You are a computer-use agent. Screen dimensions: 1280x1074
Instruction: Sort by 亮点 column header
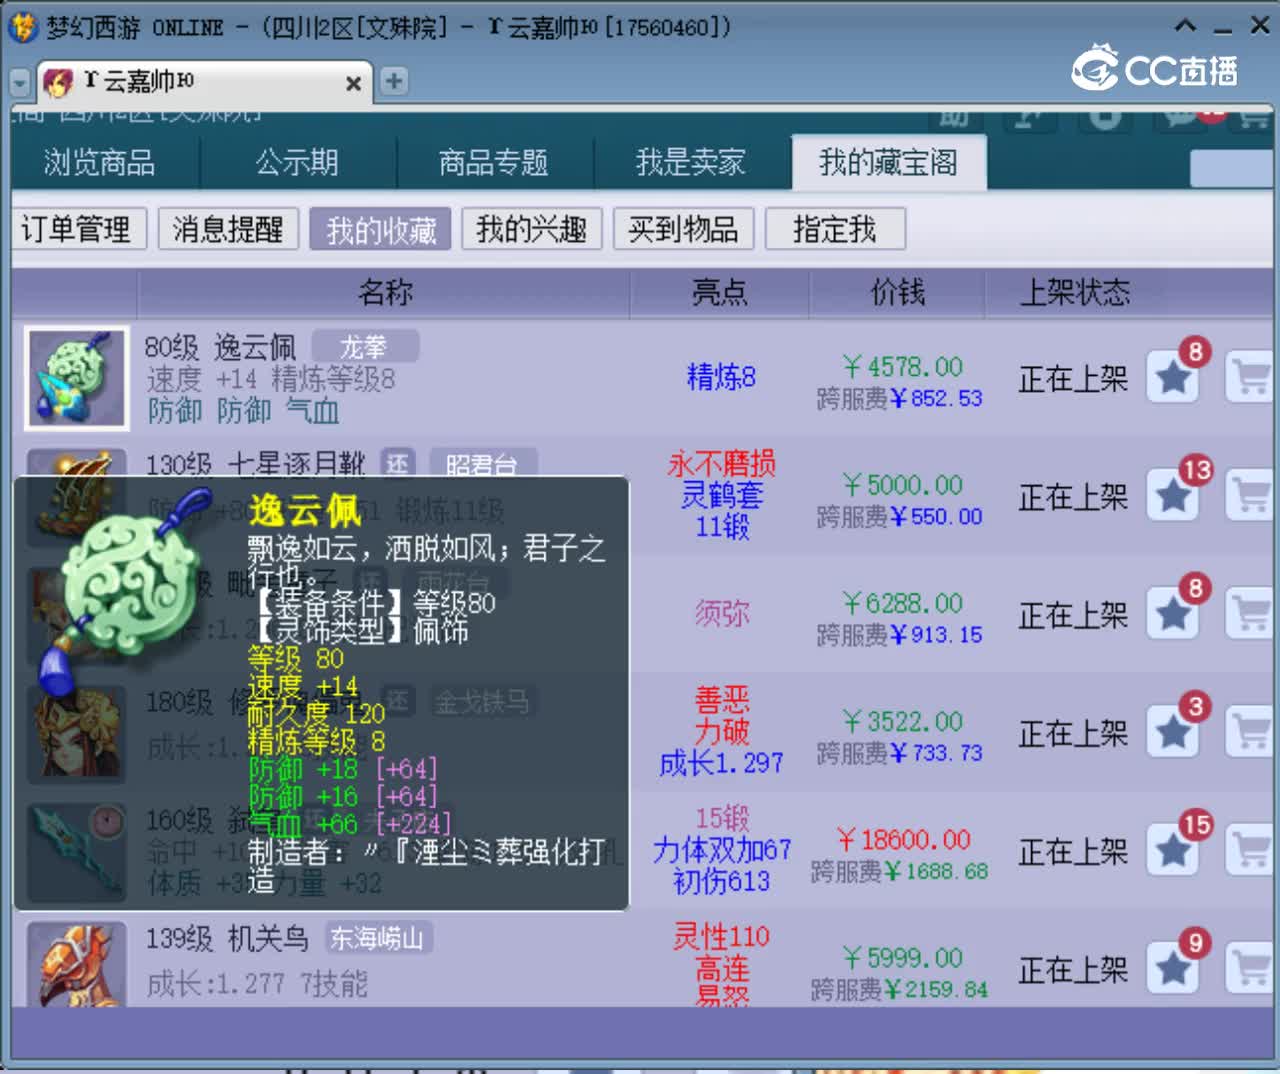click(719, 292)
